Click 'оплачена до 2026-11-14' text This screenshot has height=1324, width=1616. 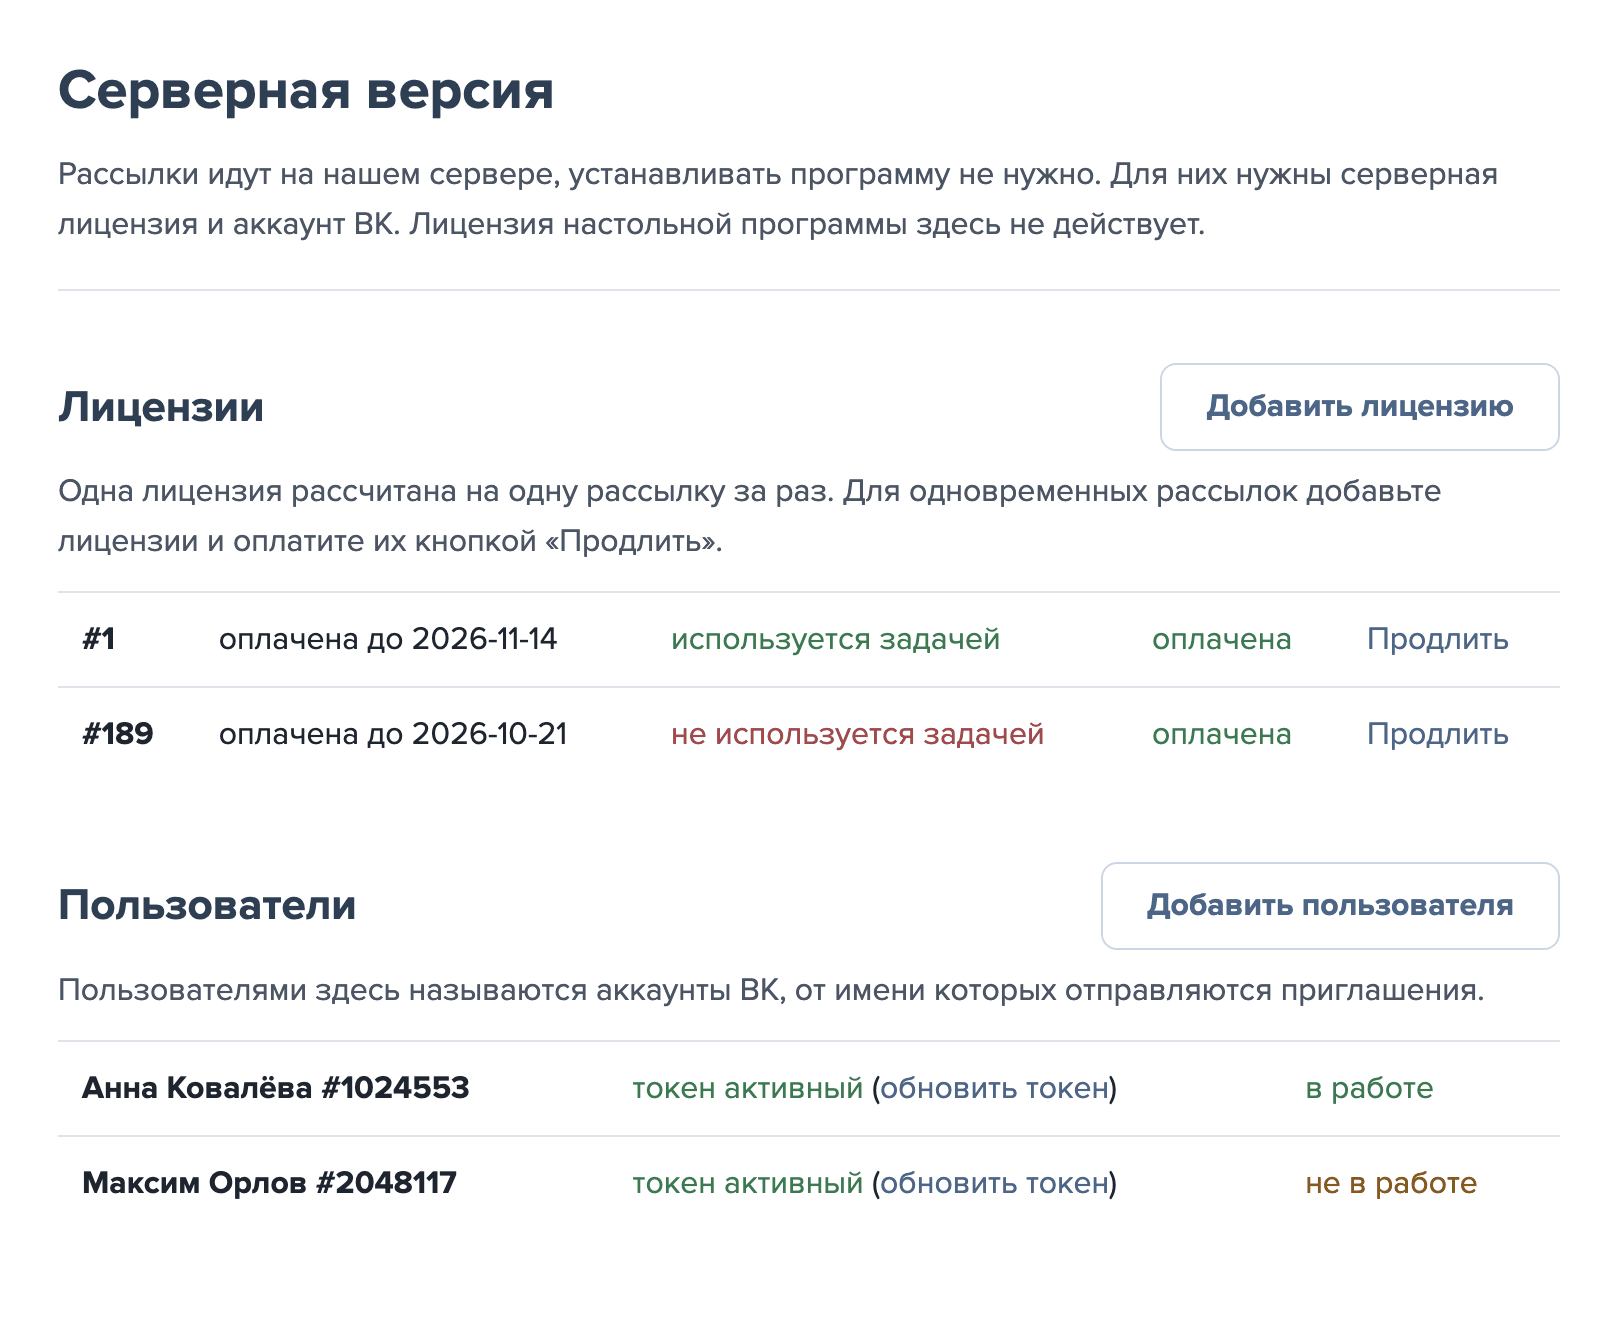coord(388,640)
